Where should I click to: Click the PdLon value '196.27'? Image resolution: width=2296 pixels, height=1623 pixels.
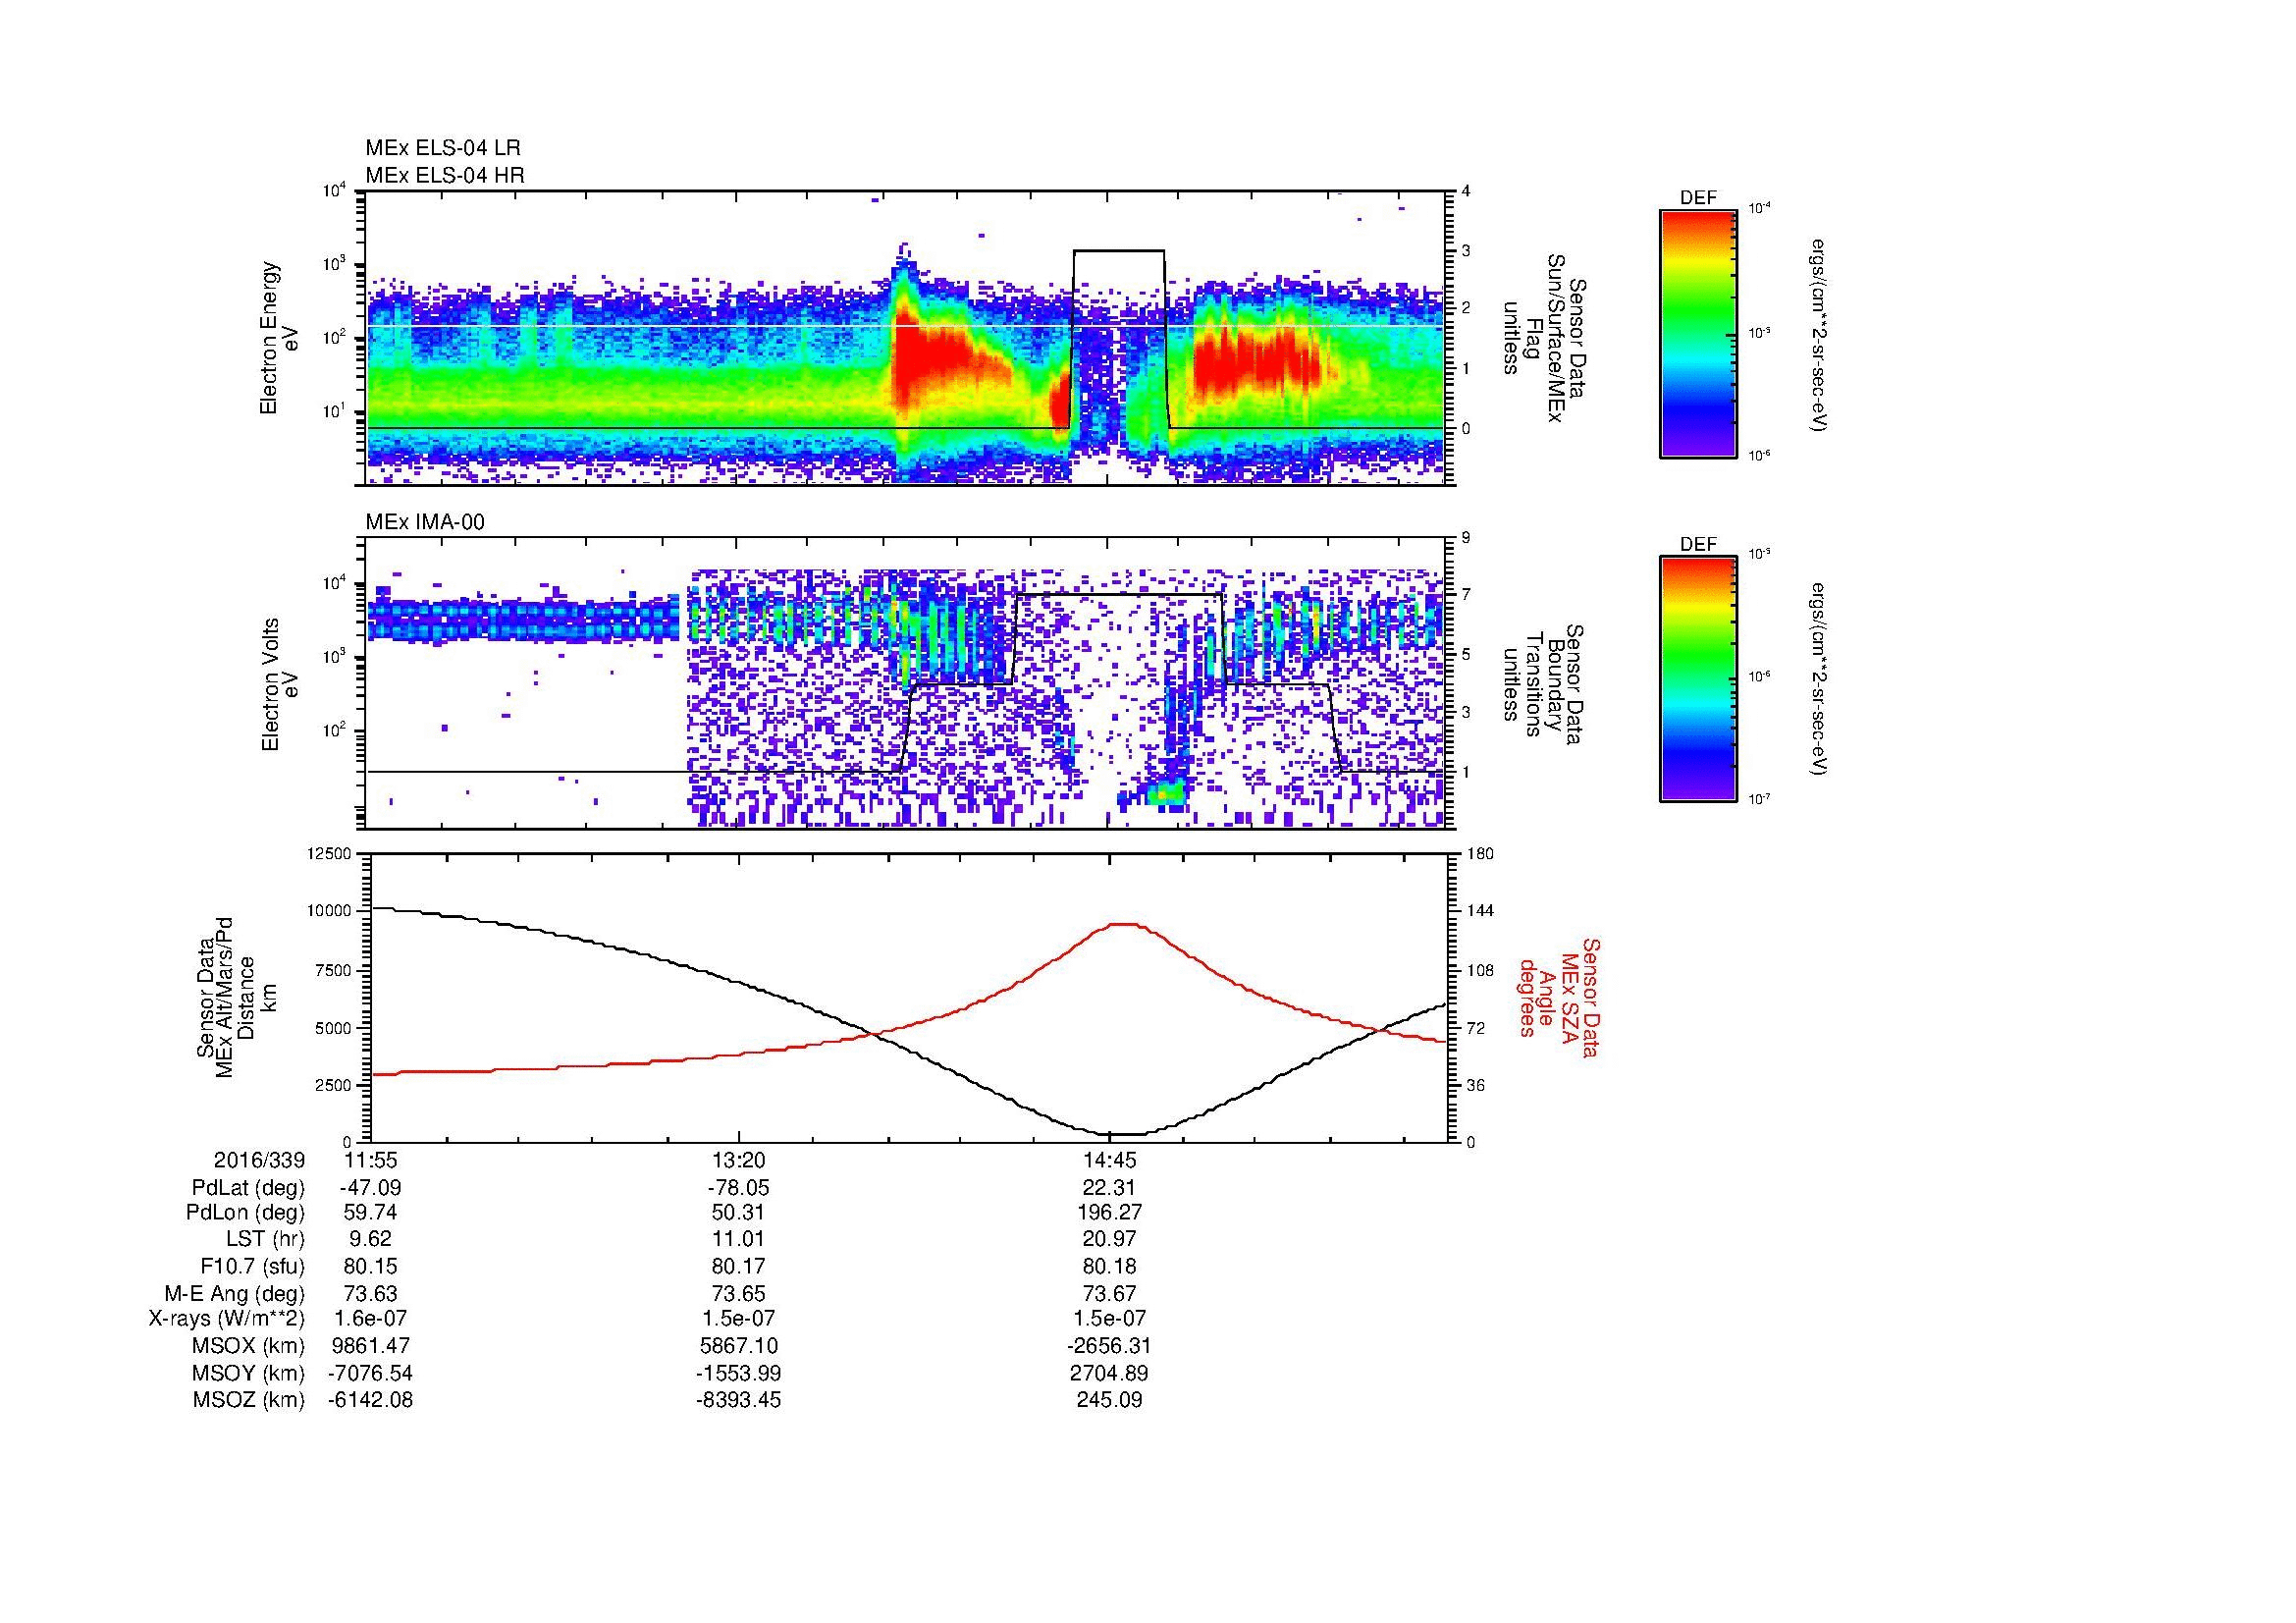[1109, 1213]
